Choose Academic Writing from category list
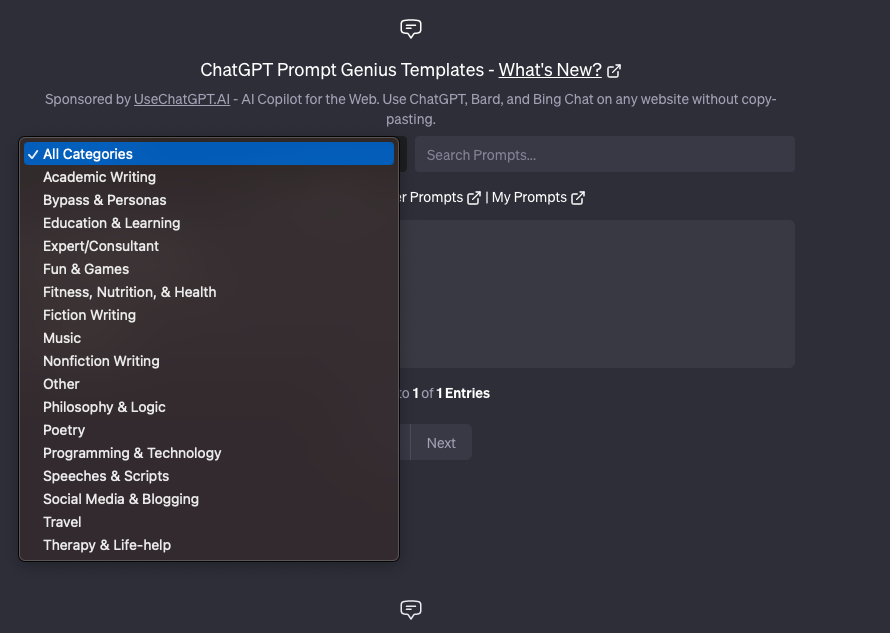 pos(209,177)
